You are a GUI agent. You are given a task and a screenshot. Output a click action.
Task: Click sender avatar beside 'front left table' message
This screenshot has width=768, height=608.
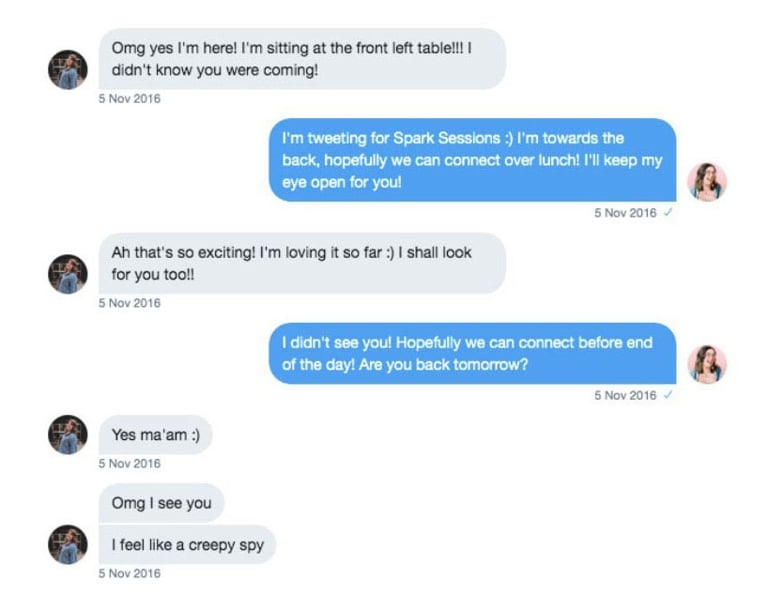[68, 70]
